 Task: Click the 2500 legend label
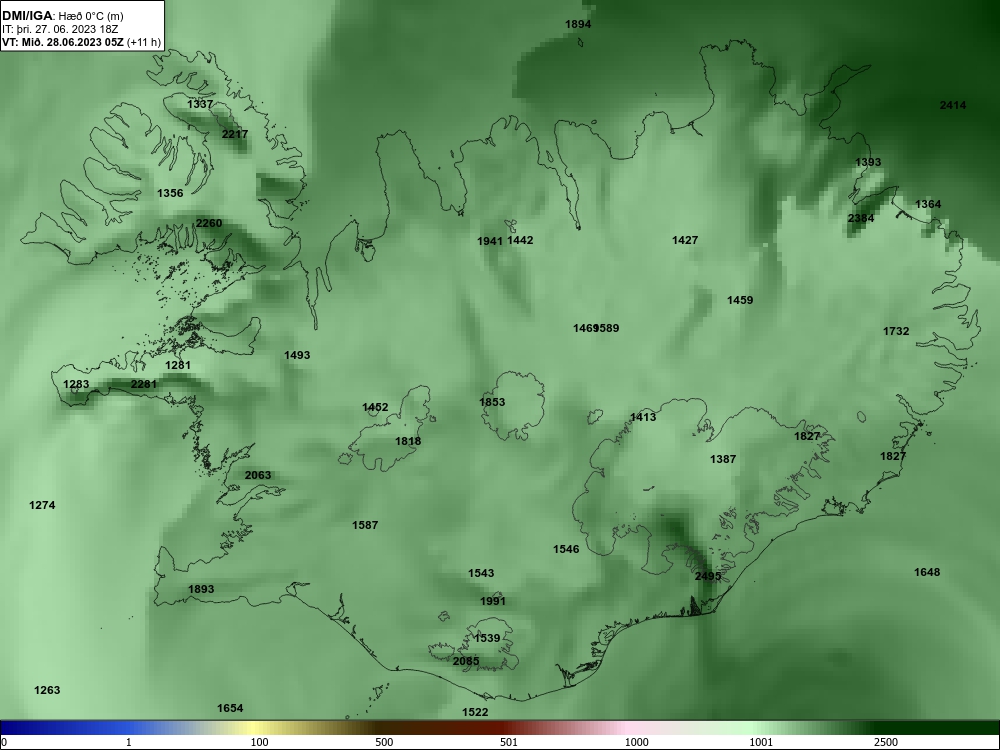click(x=886, y=742)
